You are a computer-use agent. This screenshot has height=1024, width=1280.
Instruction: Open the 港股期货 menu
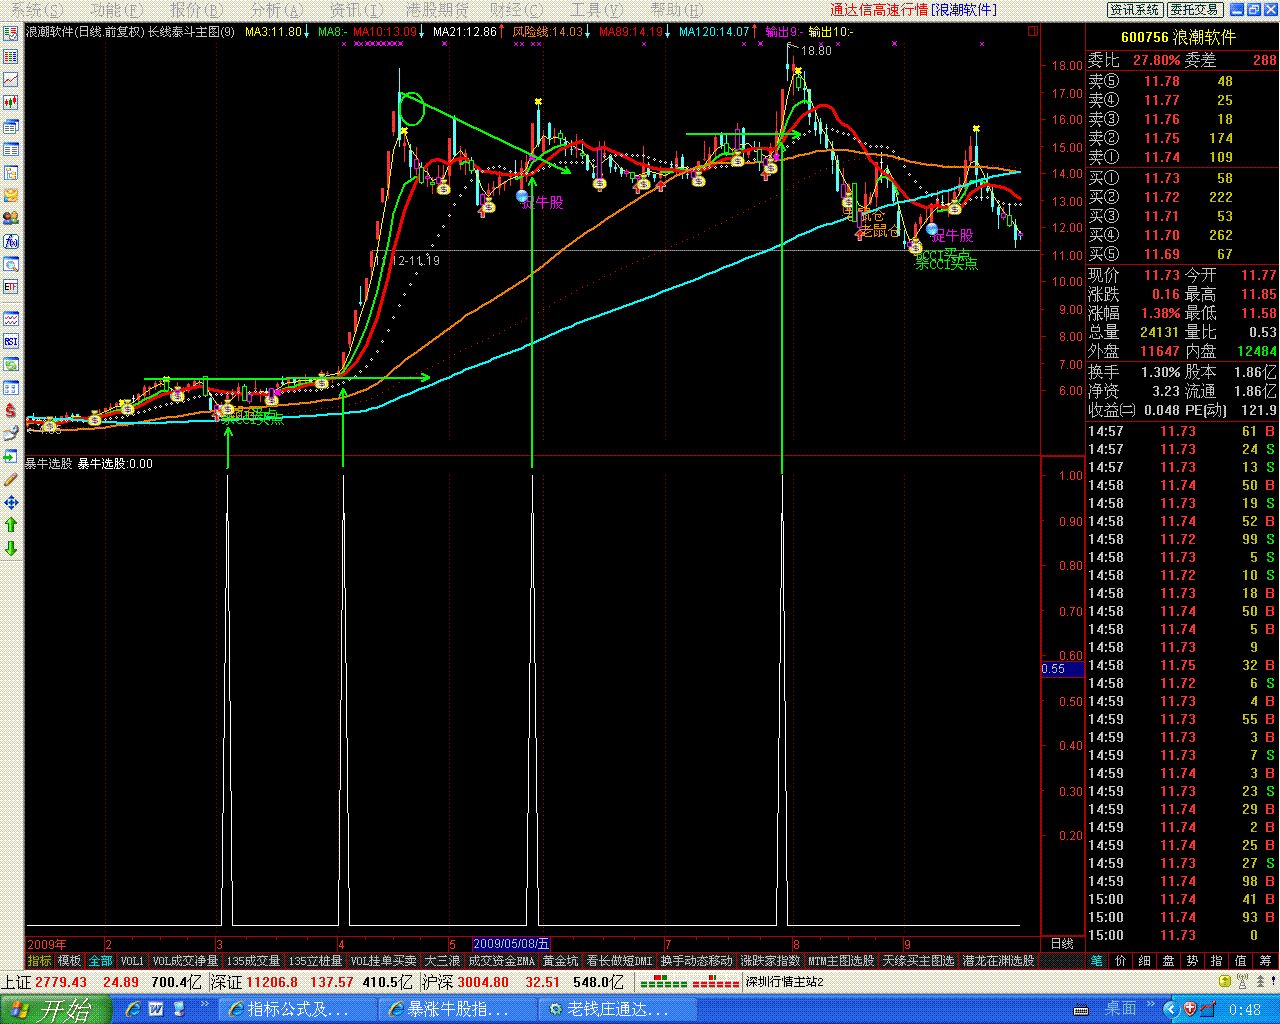(x=437, y=9)
